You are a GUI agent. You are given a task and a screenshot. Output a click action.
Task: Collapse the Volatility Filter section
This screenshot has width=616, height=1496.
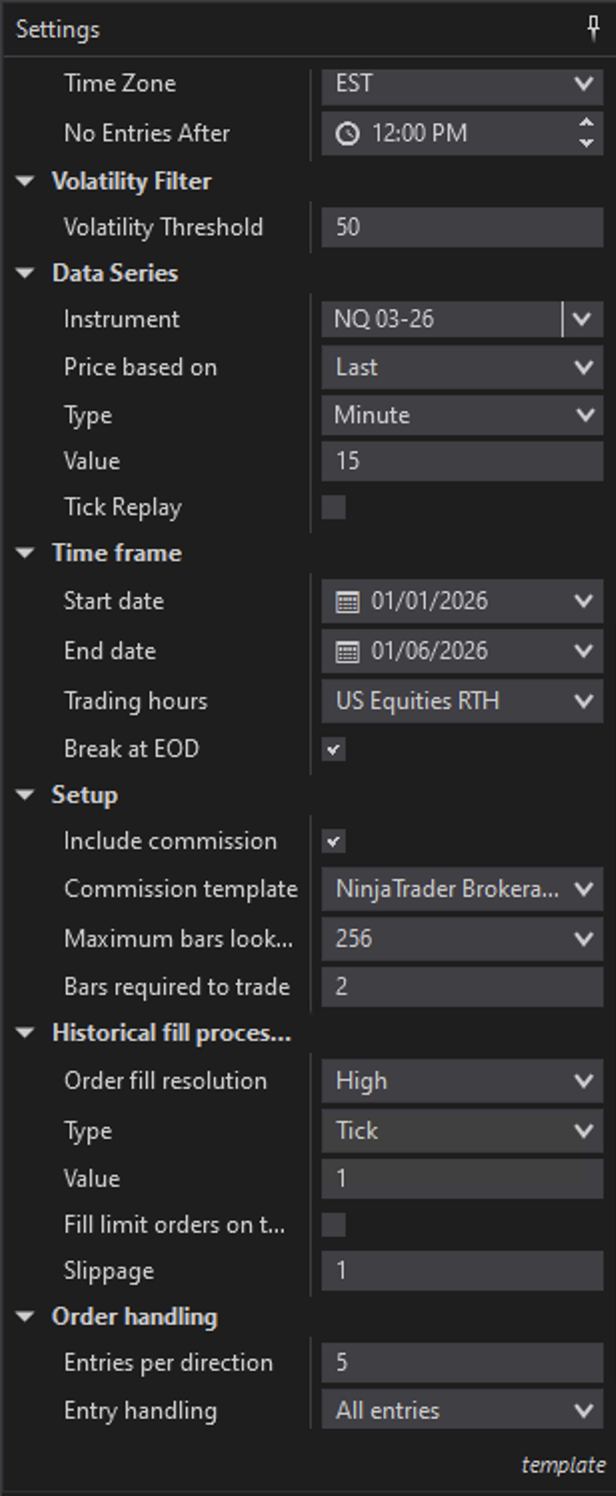coord(25,181)
